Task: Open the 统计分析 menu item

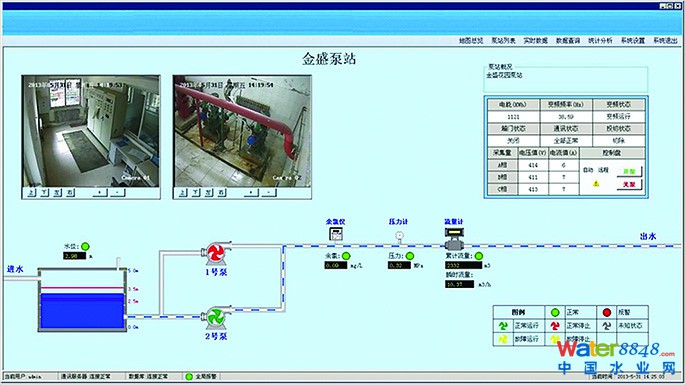Action: tap(600, 41)
